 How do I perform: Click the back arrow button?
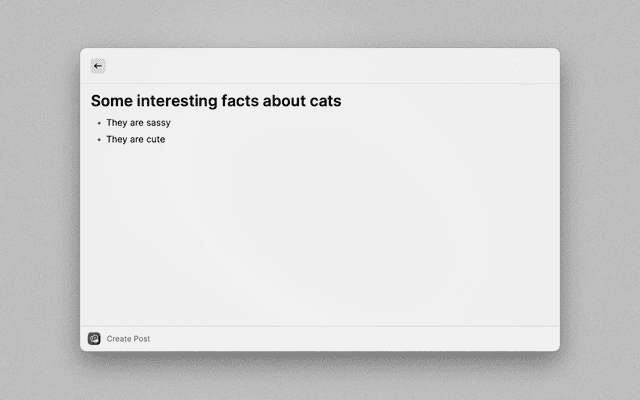[97, 66]
